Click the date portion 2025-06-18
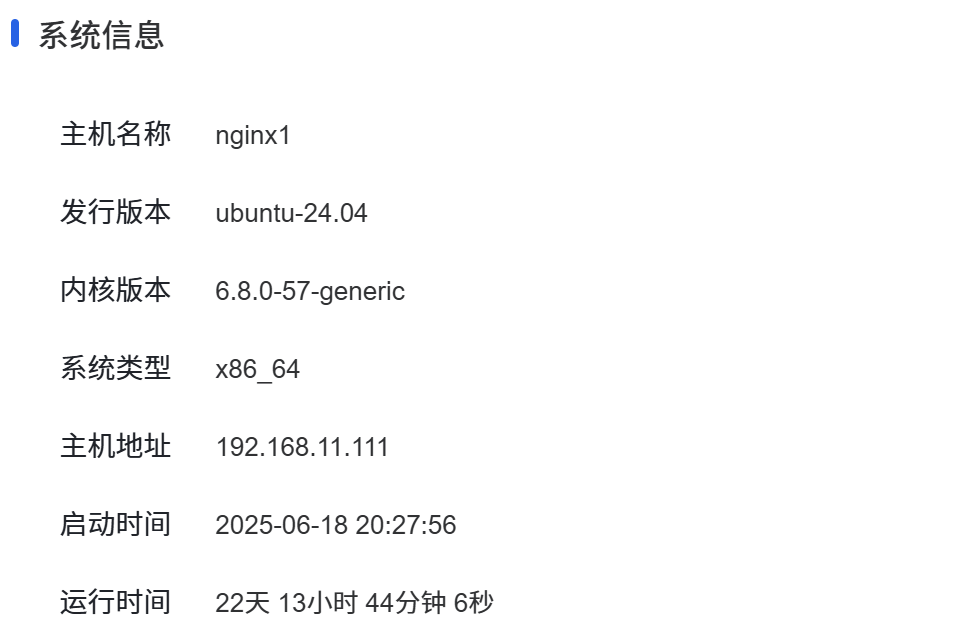 (x=282, y=525)
